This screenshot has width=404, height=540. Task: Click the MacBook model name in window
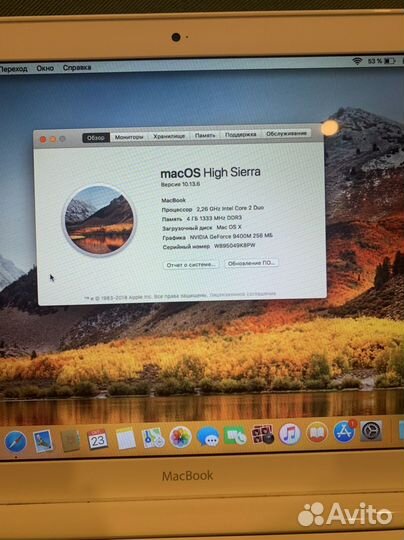coord(174,200)
